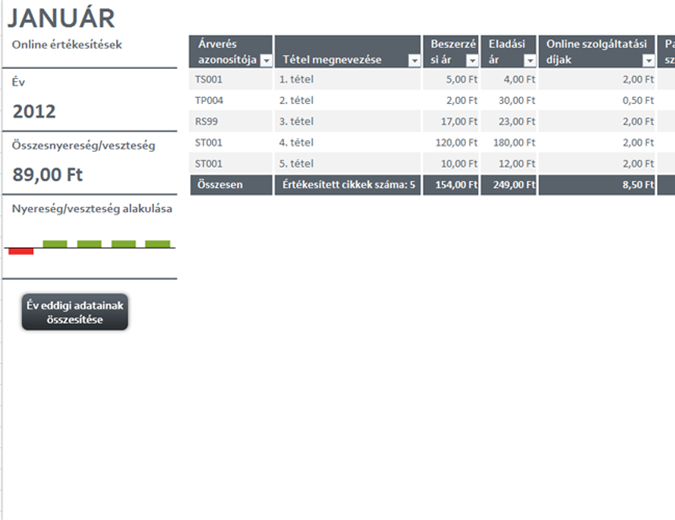
Task: Select selling price 23,00 Ft cell
Action: coord(508,122)
